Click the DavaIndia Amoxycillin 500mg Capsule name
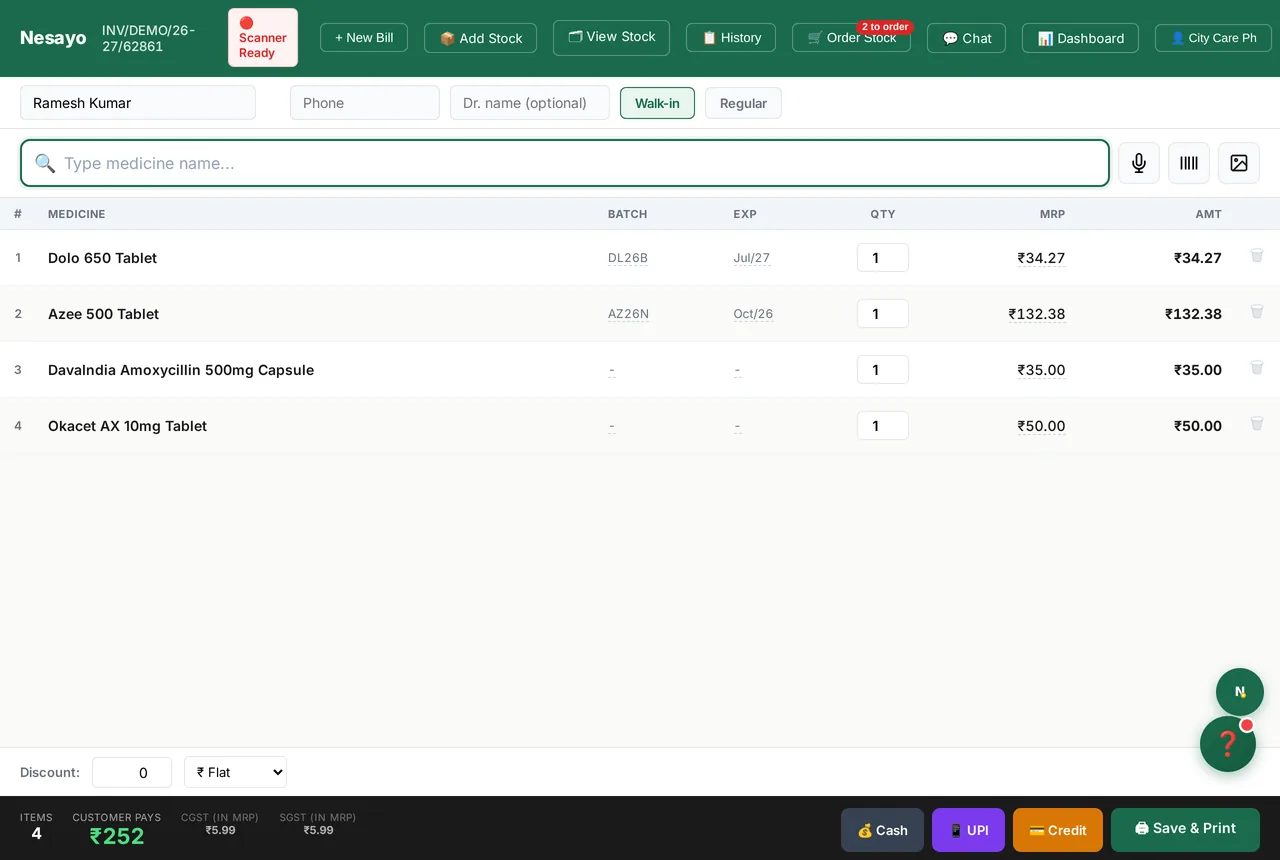The height and width of the screenshot is (860, 1280). pos(181,370)
